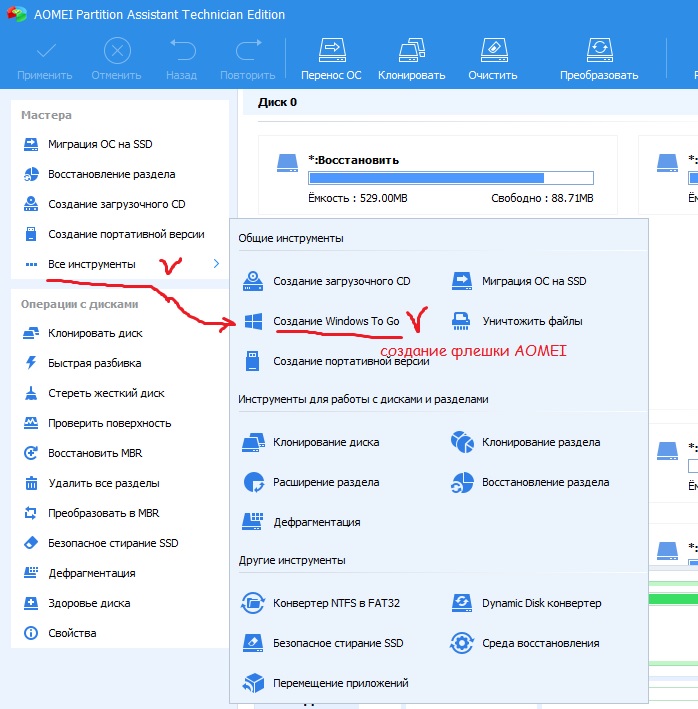Click Создание загрузочного CD icon in sidebar

click(31, 204)
